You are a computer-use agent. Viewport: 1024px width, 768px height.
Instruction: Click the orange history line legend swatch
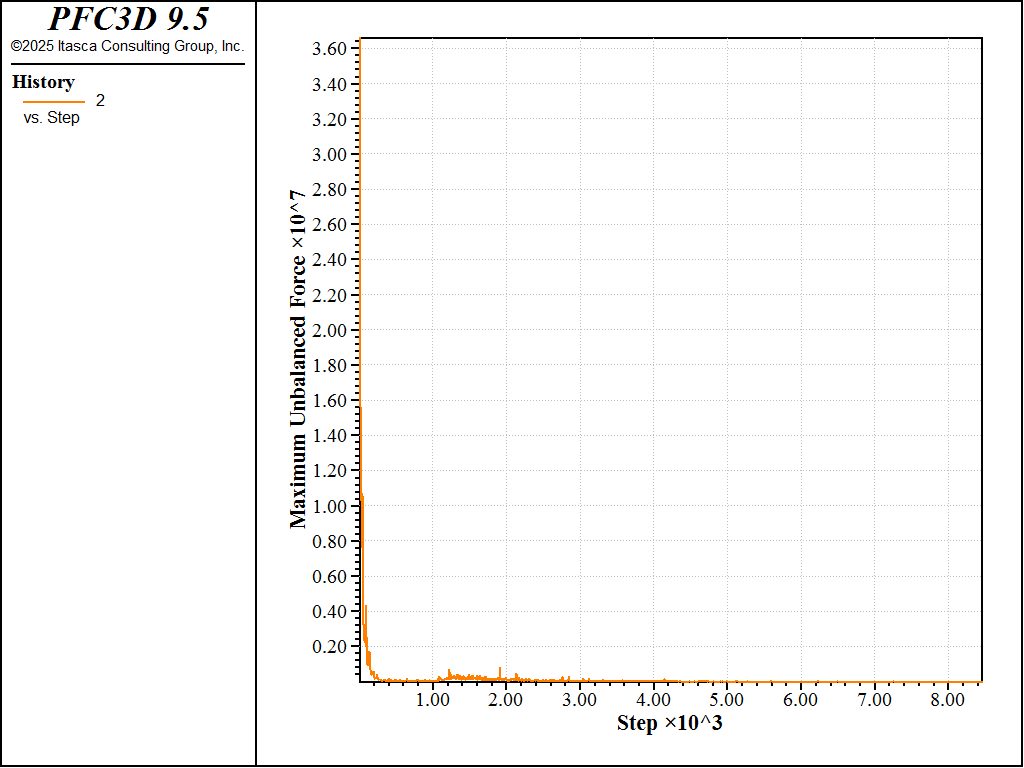click(54, 102)
